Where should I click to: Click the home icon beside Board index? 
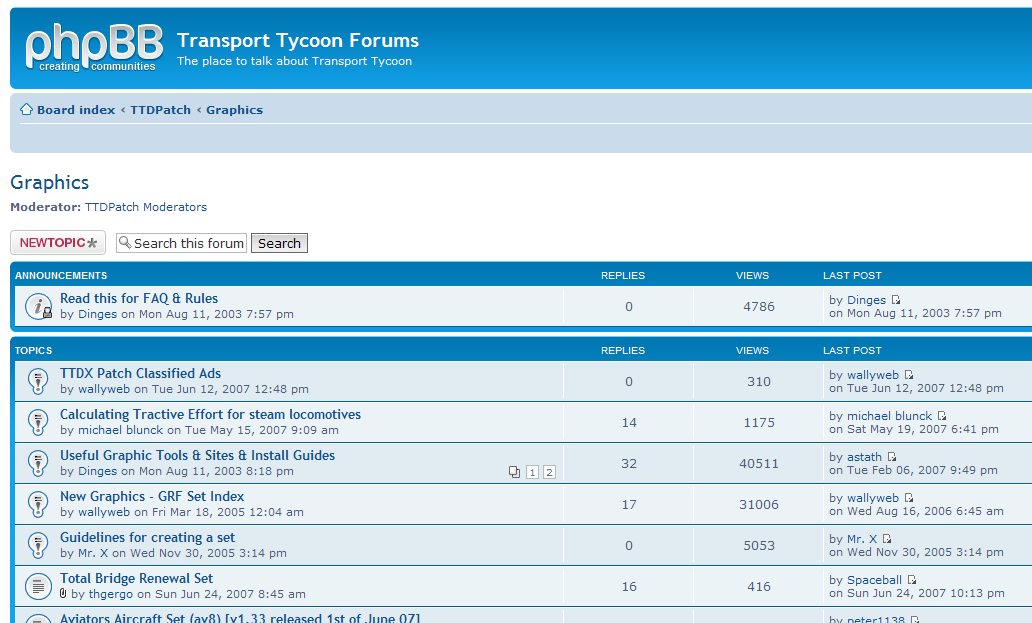click(26, 109)
